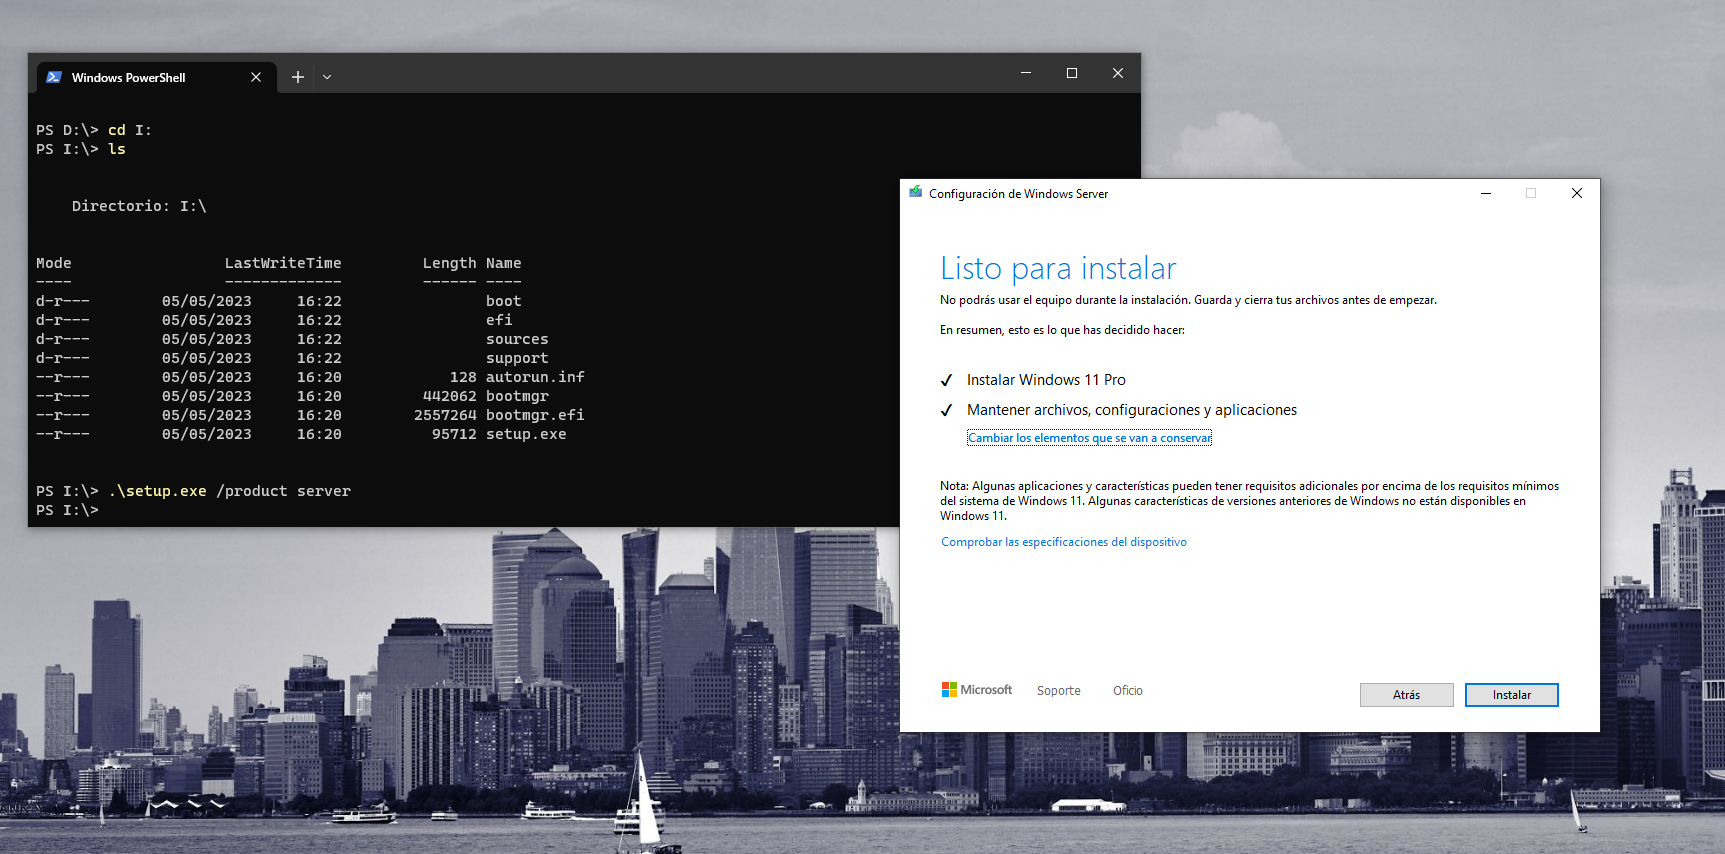Click the Soporte link

[1058, 691]
